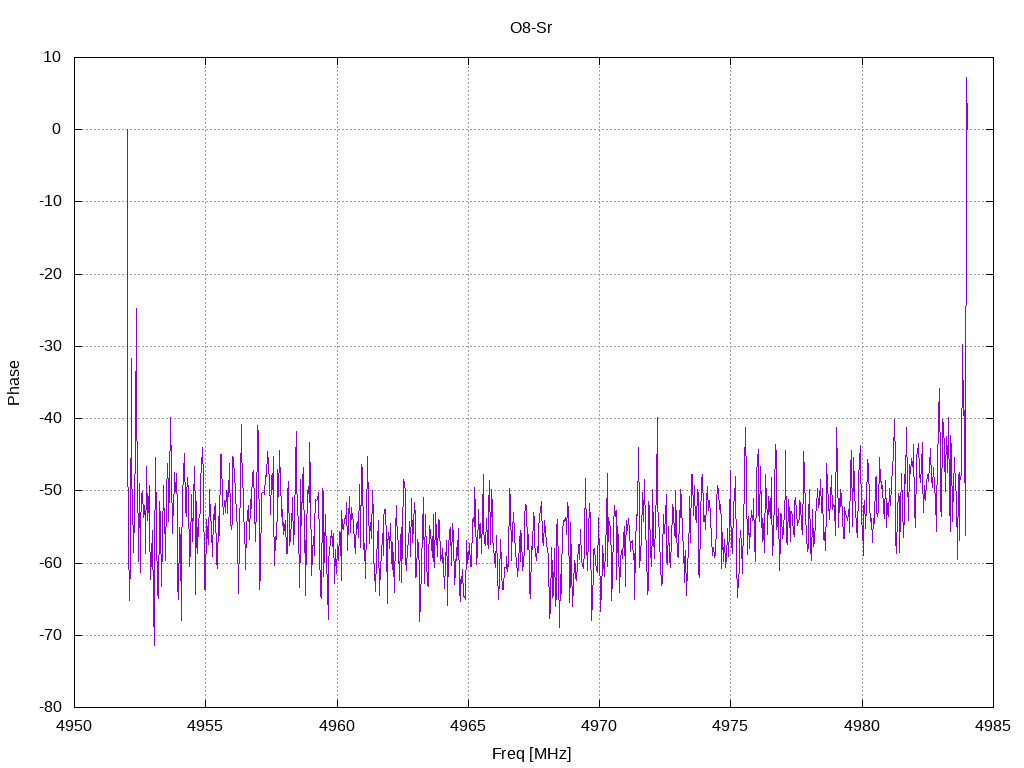
Task: Click y-axis tick label 0
Action: (56, 129)
